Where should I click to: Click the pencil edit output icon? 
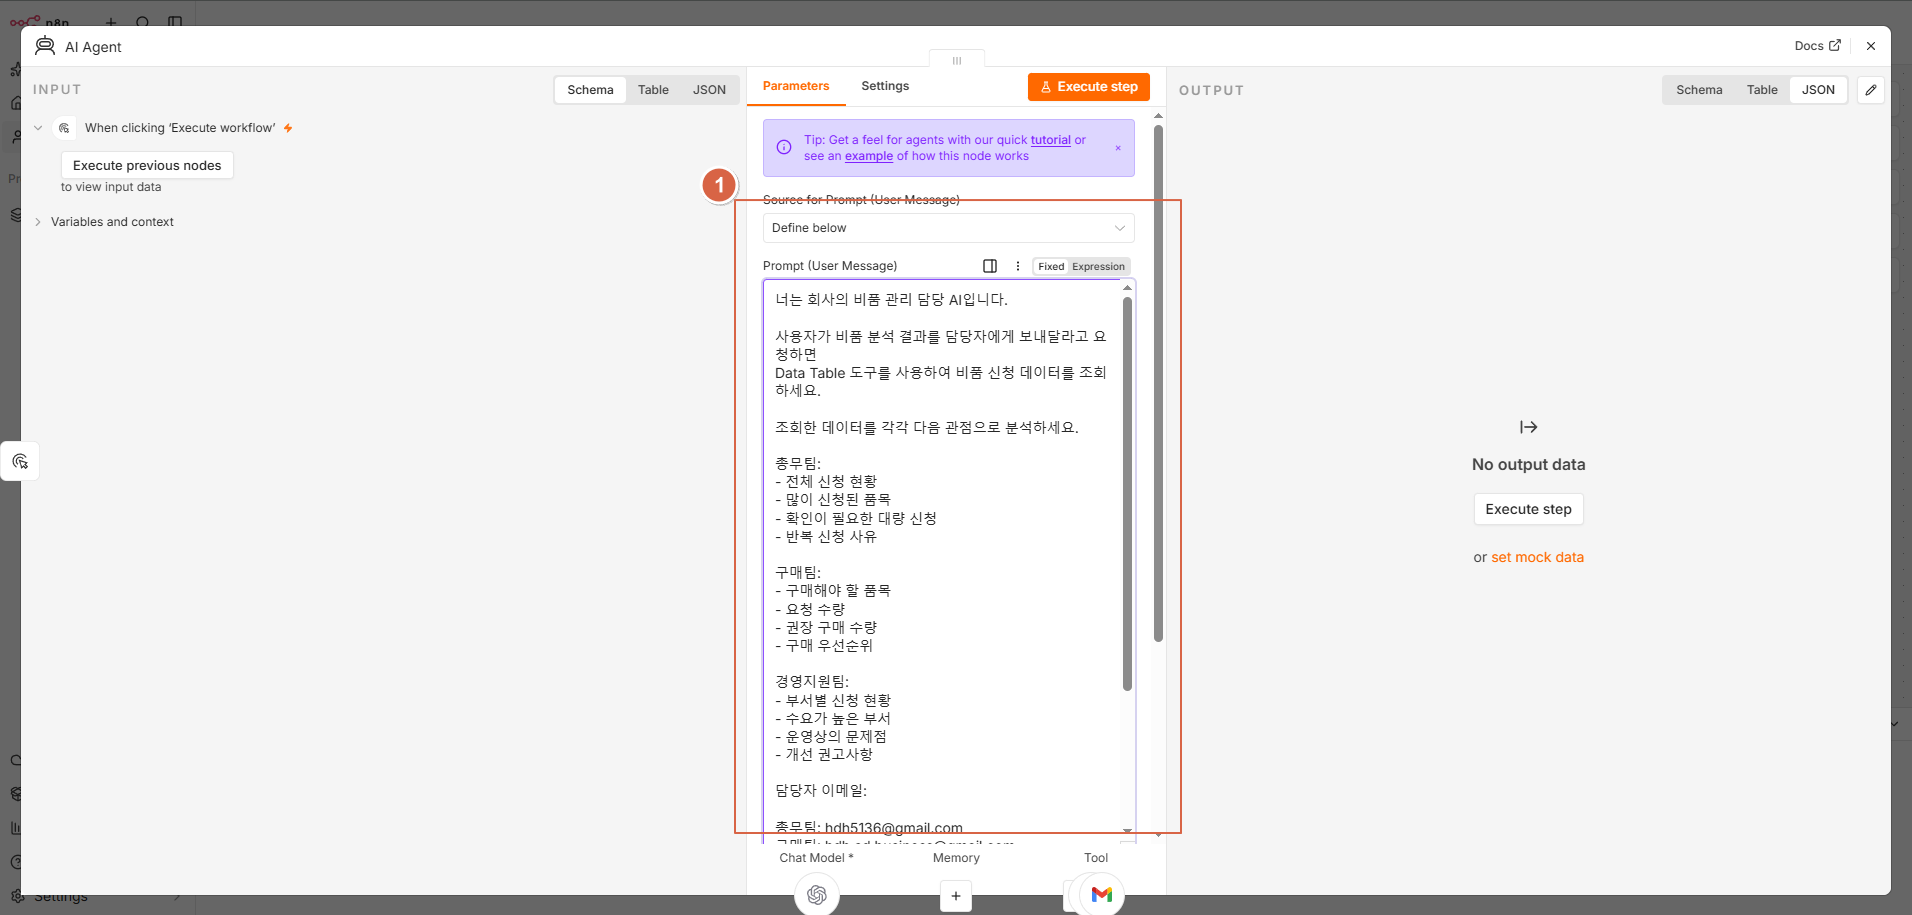click(1871, 90)
